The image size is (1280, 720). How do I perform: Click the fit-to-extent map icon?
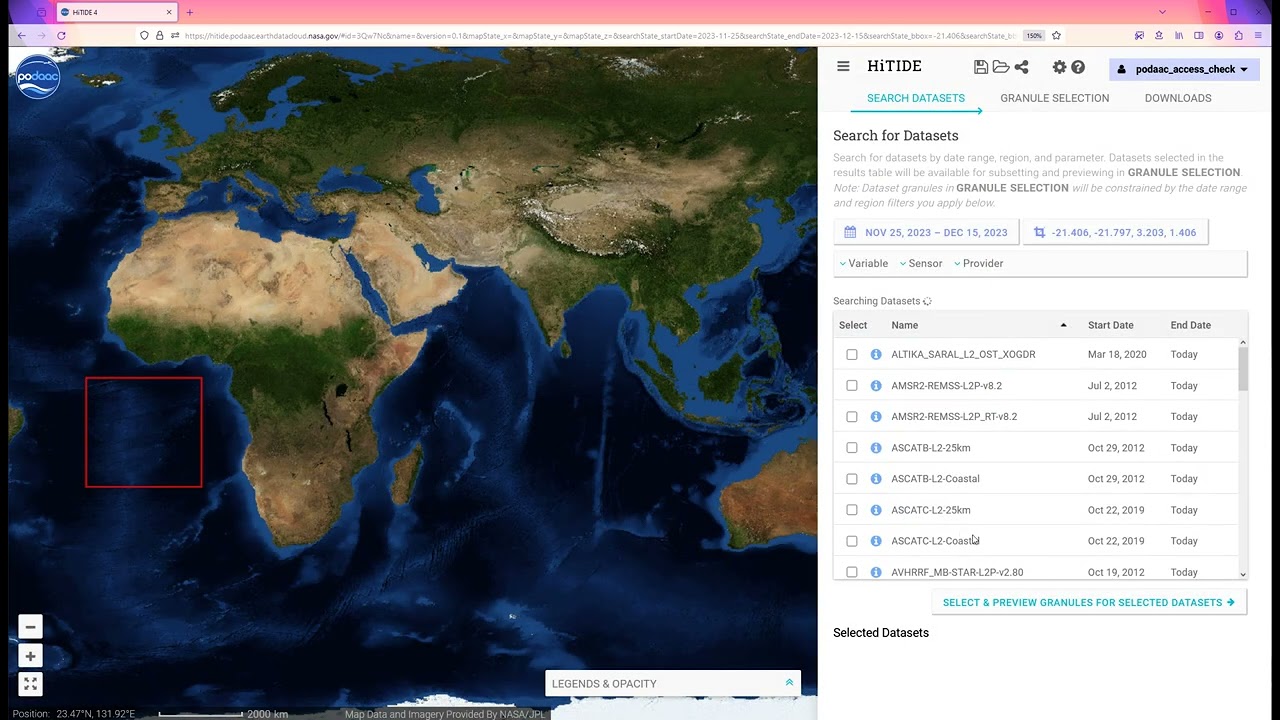point(30,685)
